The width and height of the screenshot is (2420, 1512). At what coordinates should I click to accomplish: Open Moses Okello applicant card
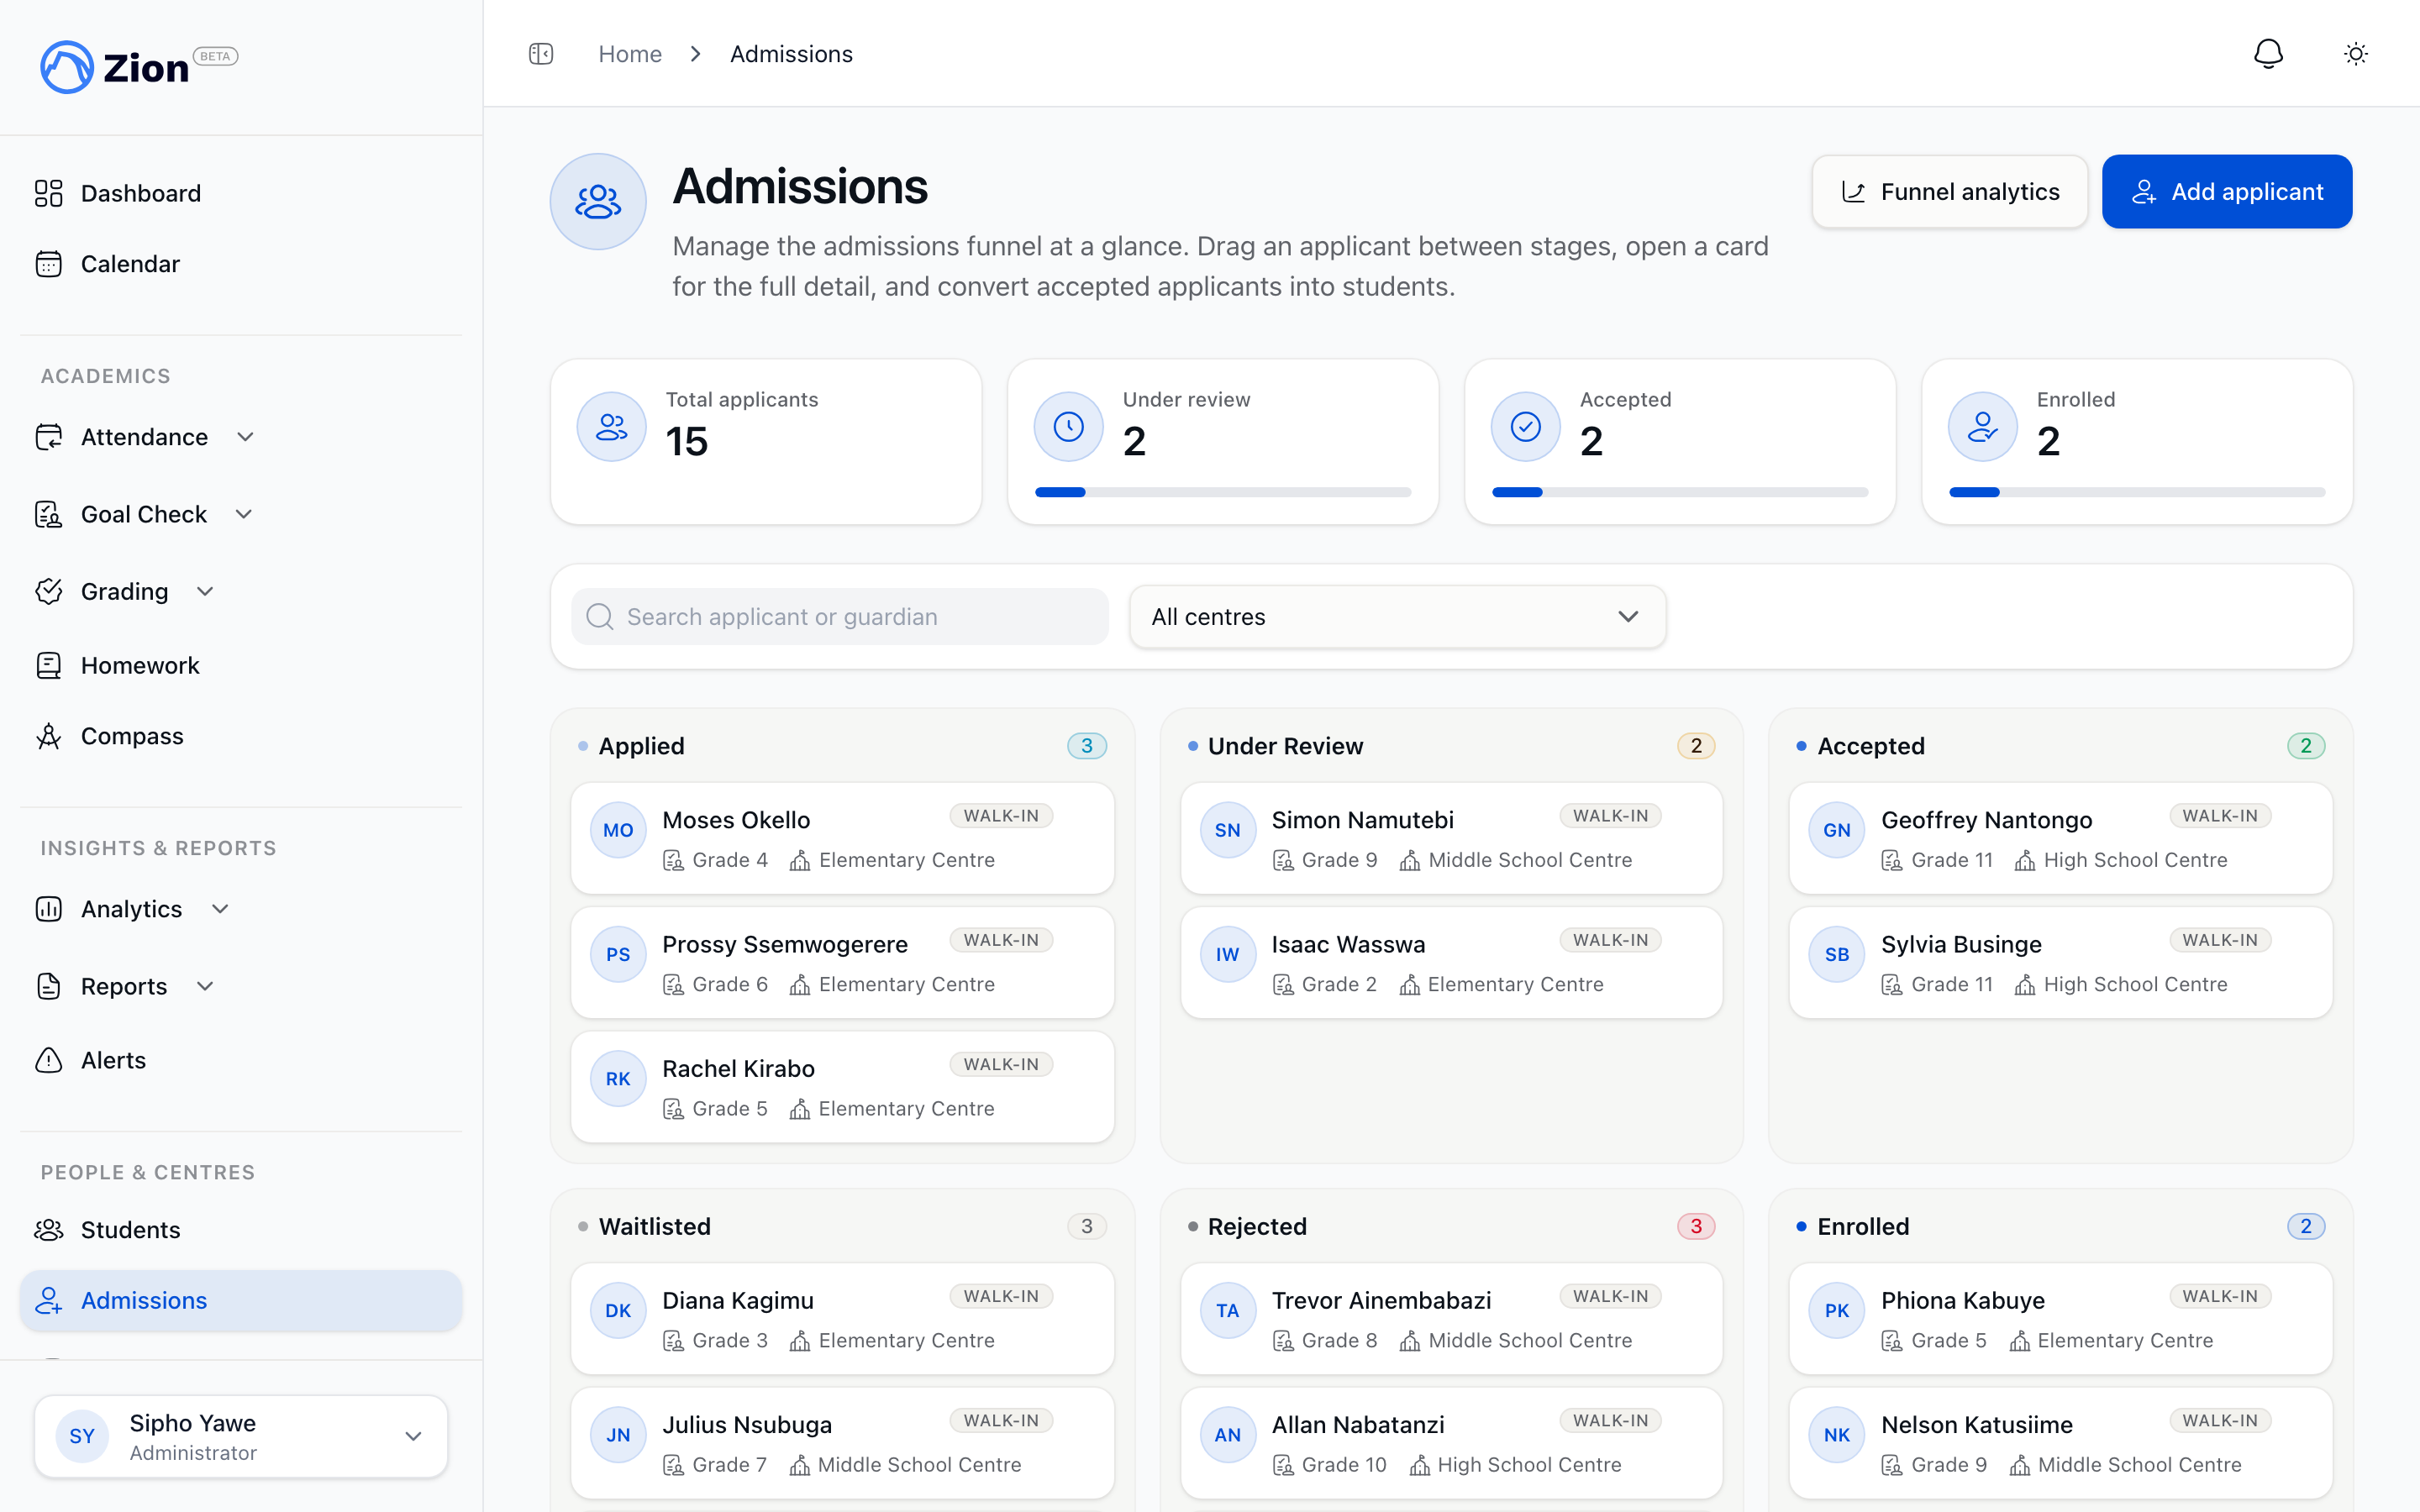coord(842,838)
